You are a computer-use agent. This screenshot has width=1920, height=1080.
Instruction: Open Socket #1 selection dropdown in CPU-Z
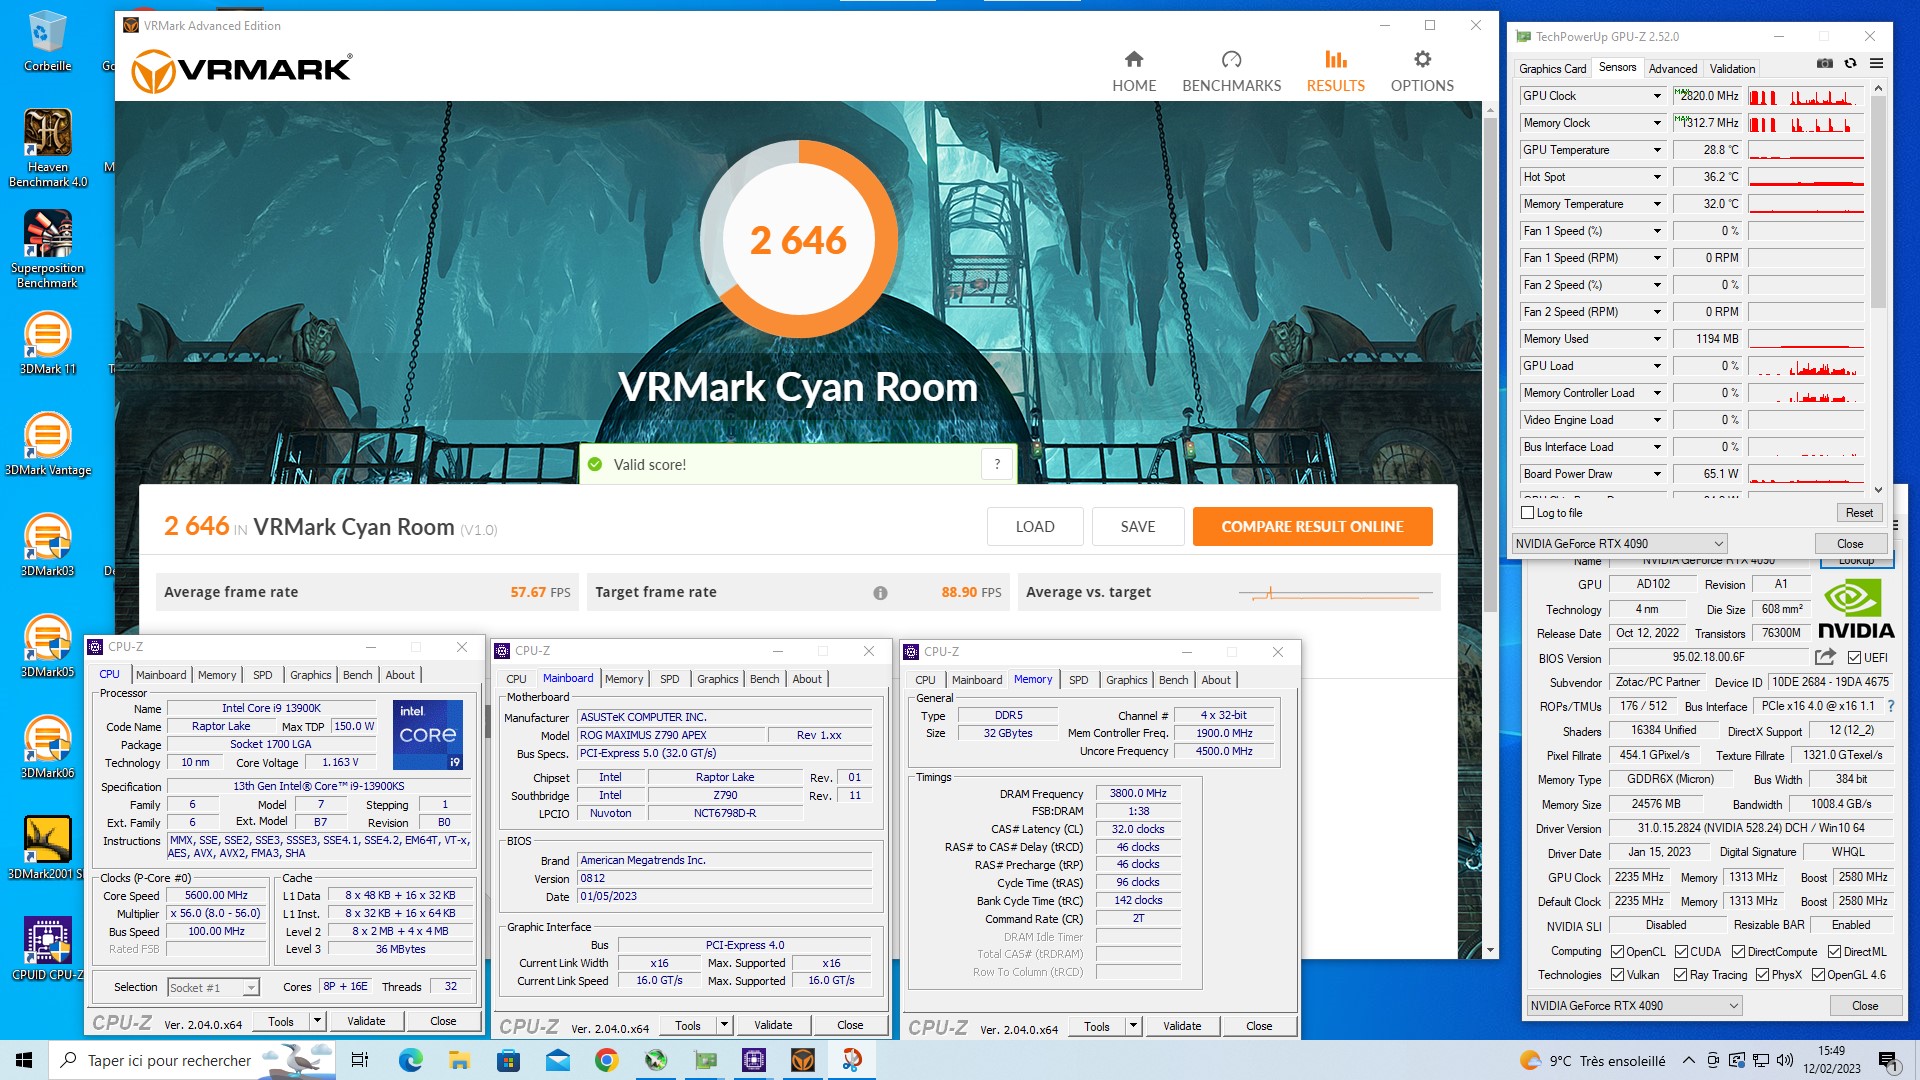click(x=213, y=988)
